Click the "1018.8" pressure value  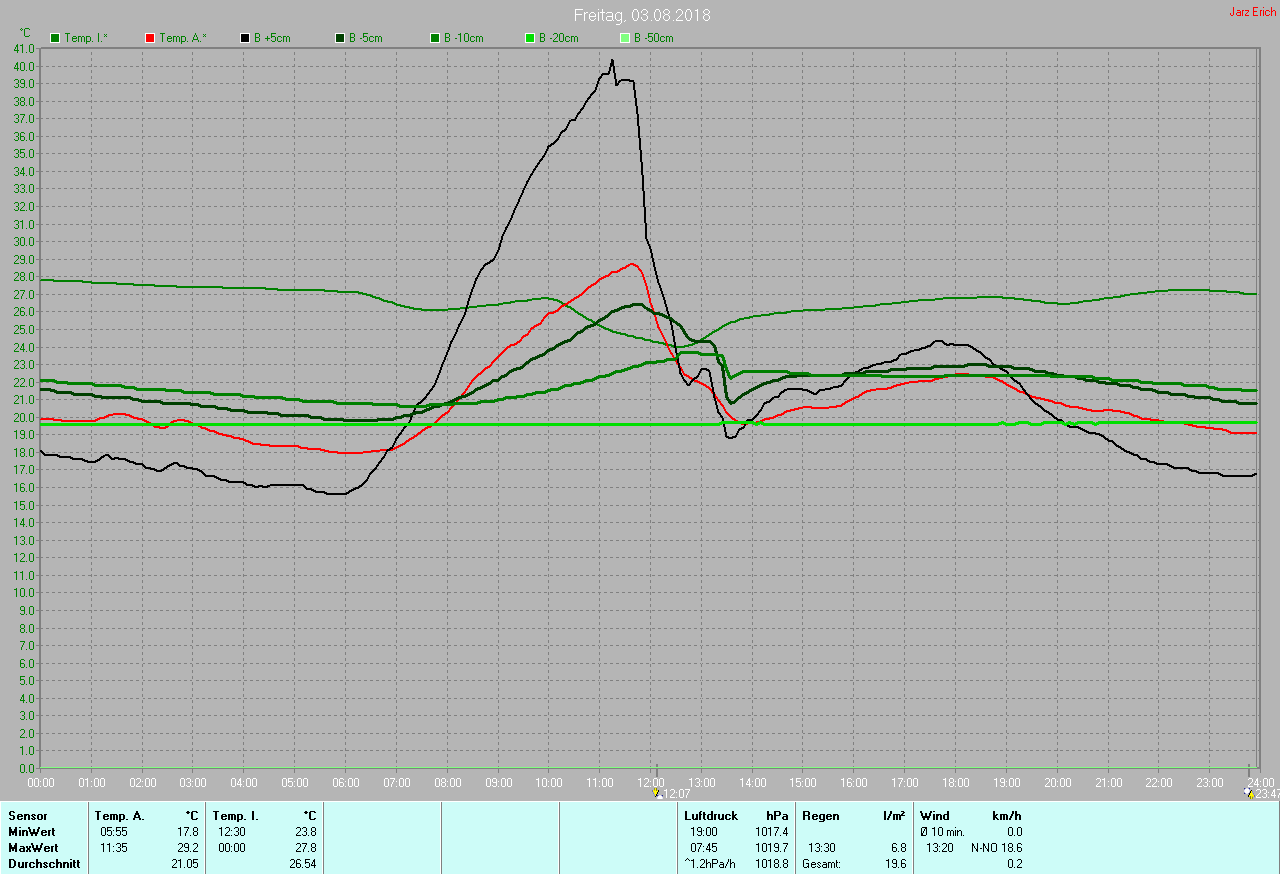pos(771,864)
